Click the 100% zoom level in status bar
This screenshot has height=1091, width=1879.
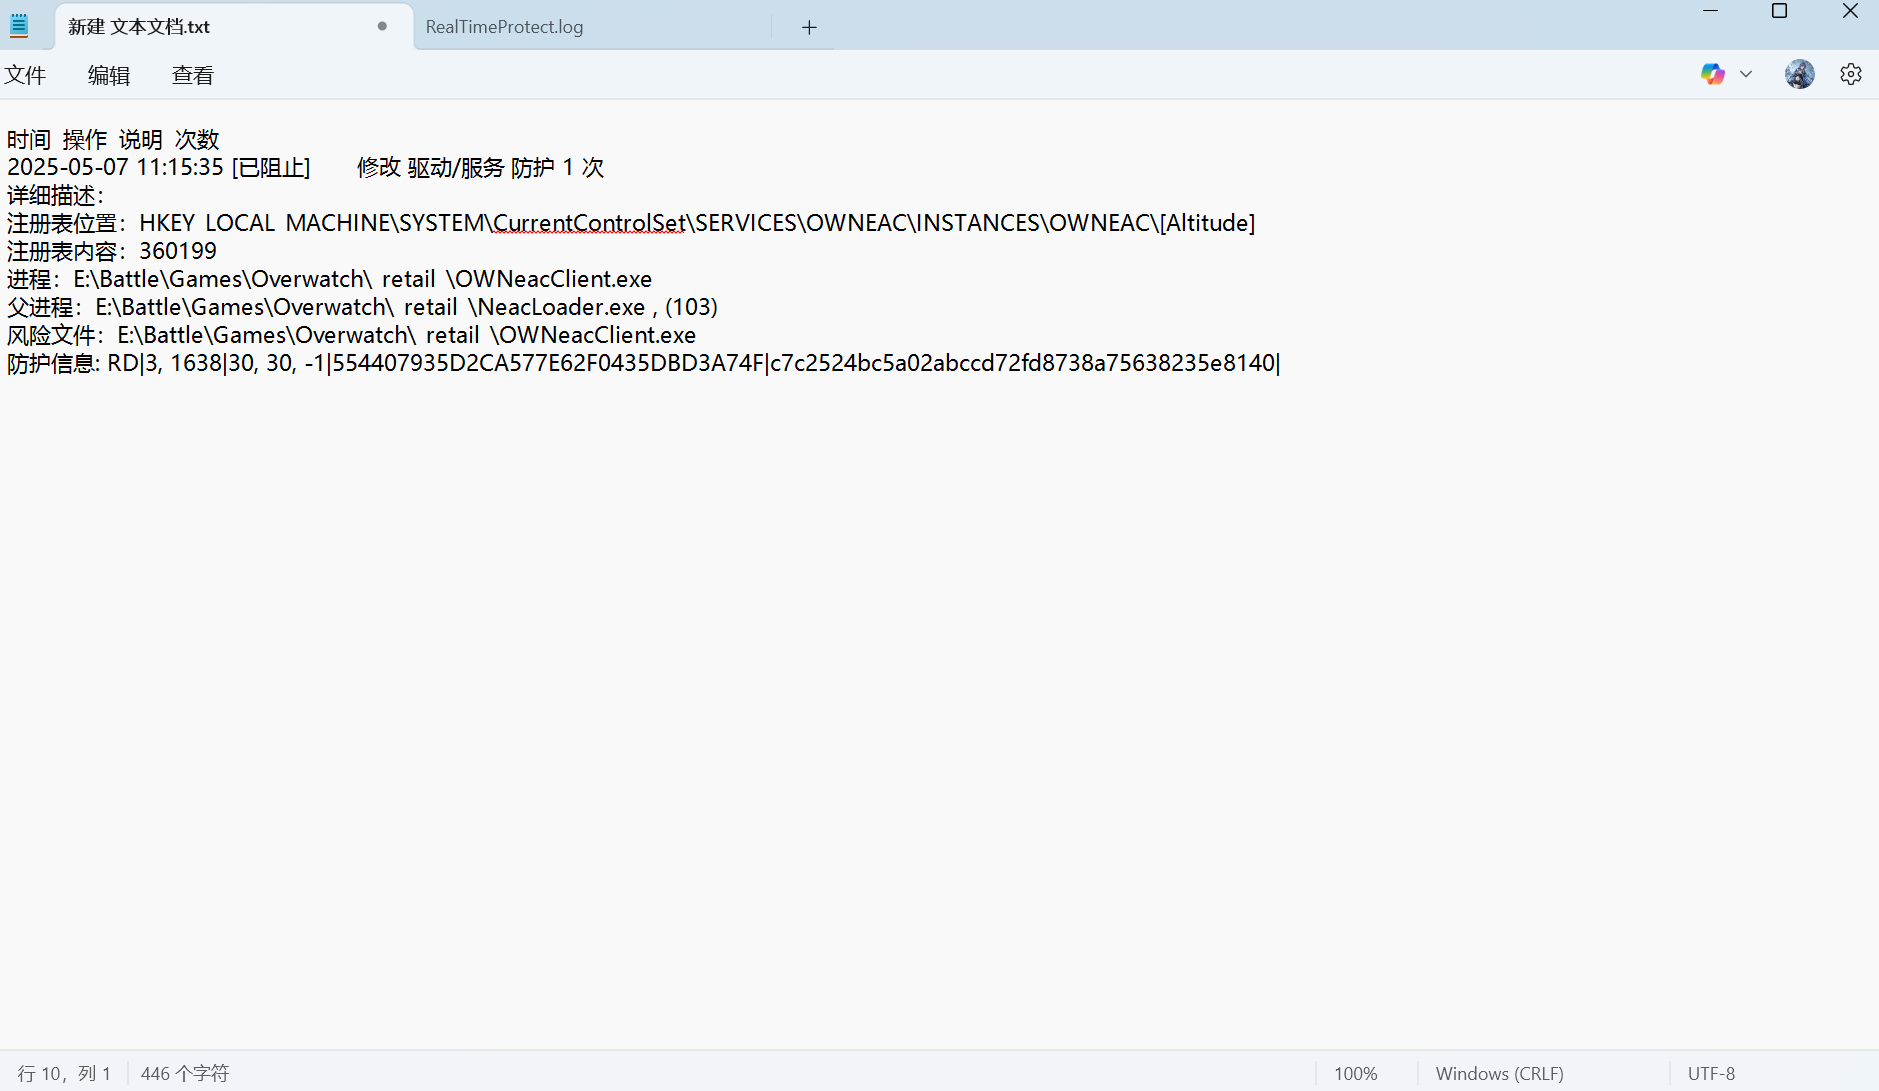point(1355,1073)
